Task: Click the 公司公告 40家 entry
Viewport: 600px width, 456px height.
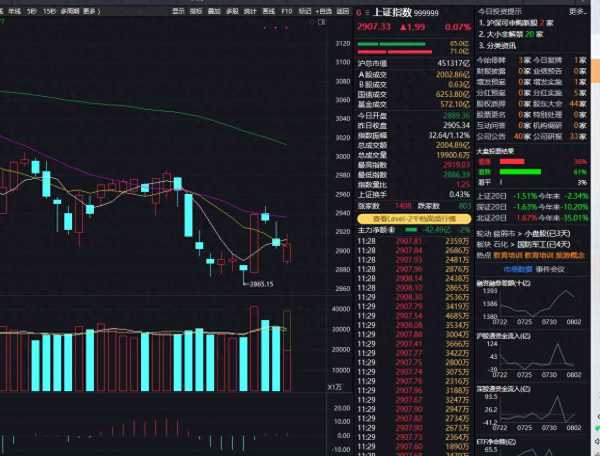Action: tap(504, 136)
